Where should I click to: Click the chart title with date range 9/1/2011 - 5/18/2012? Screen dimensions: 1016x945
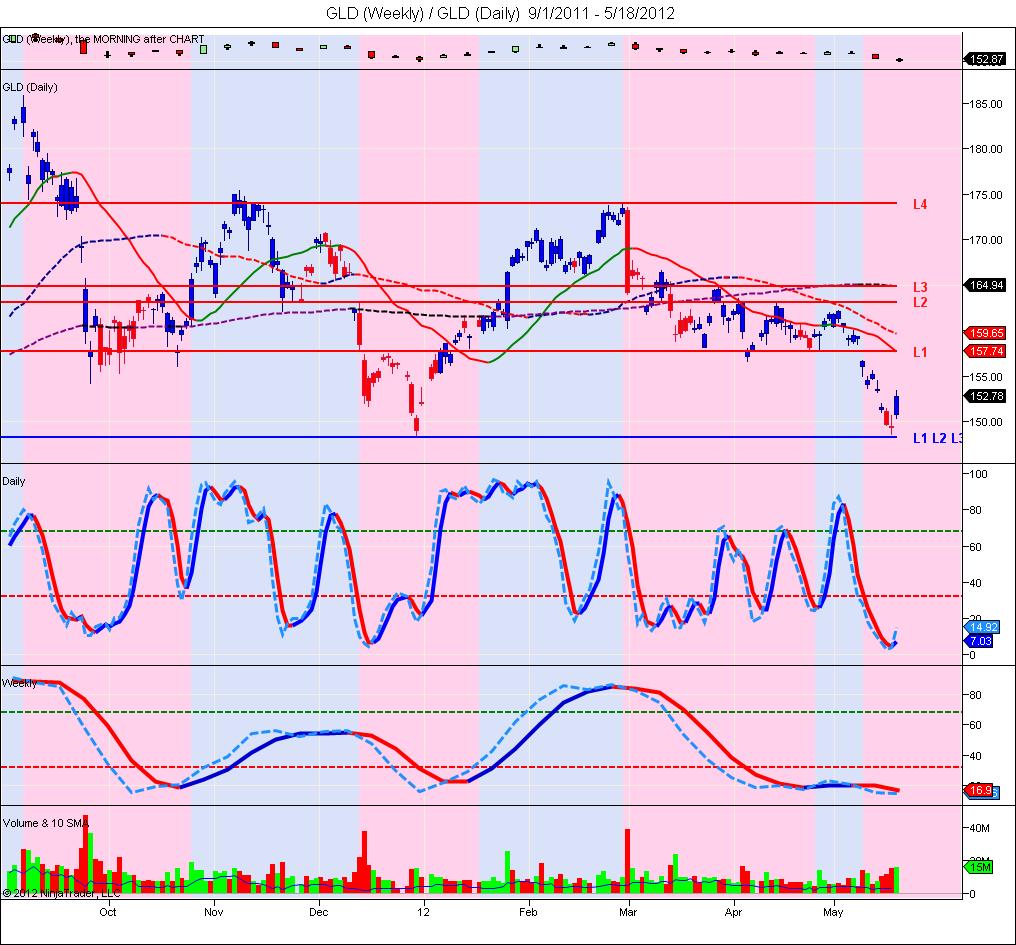tap(500, 13)
